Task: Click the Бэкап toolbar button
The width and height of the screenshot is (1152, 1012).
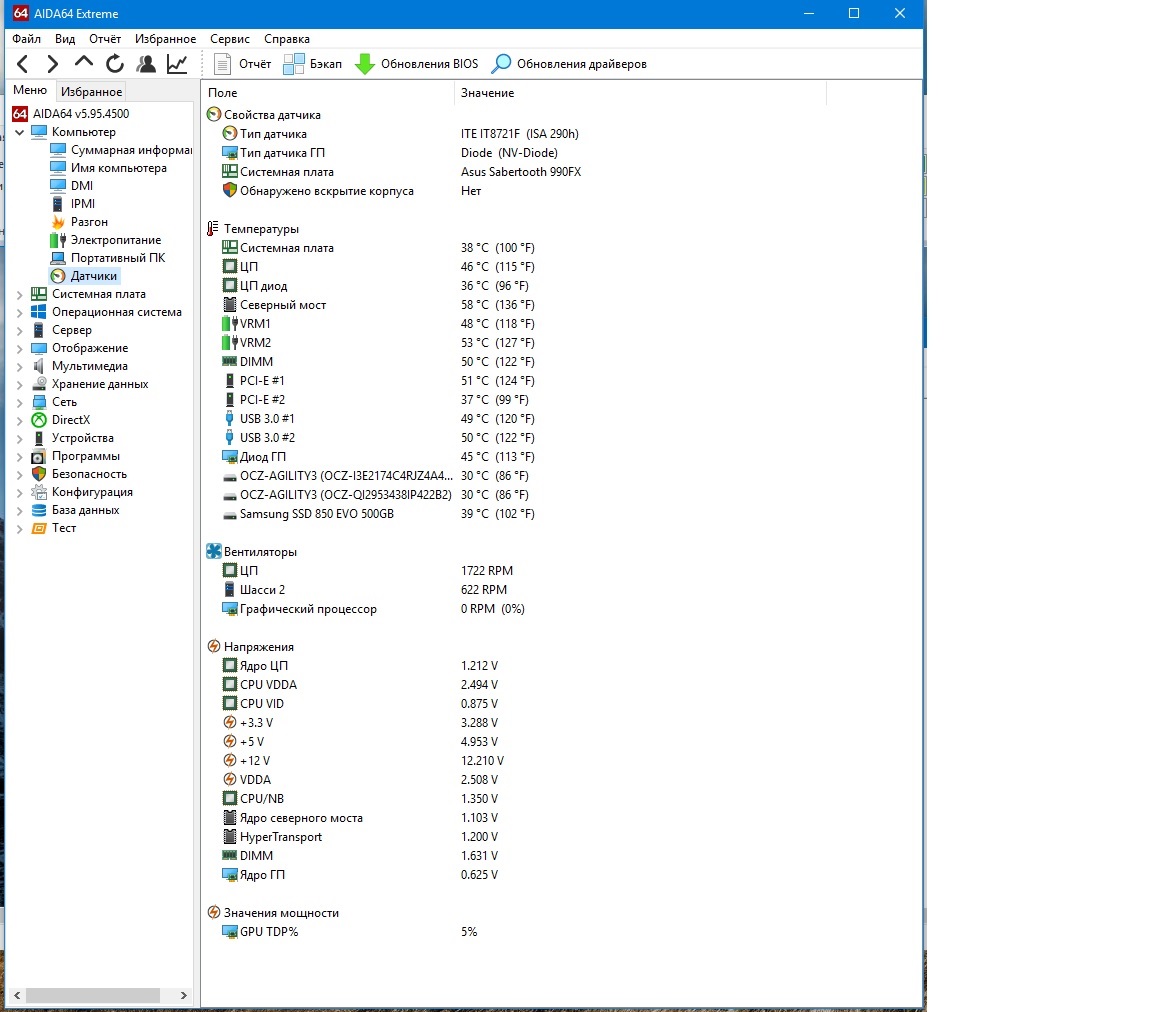Action: (313, 64)
